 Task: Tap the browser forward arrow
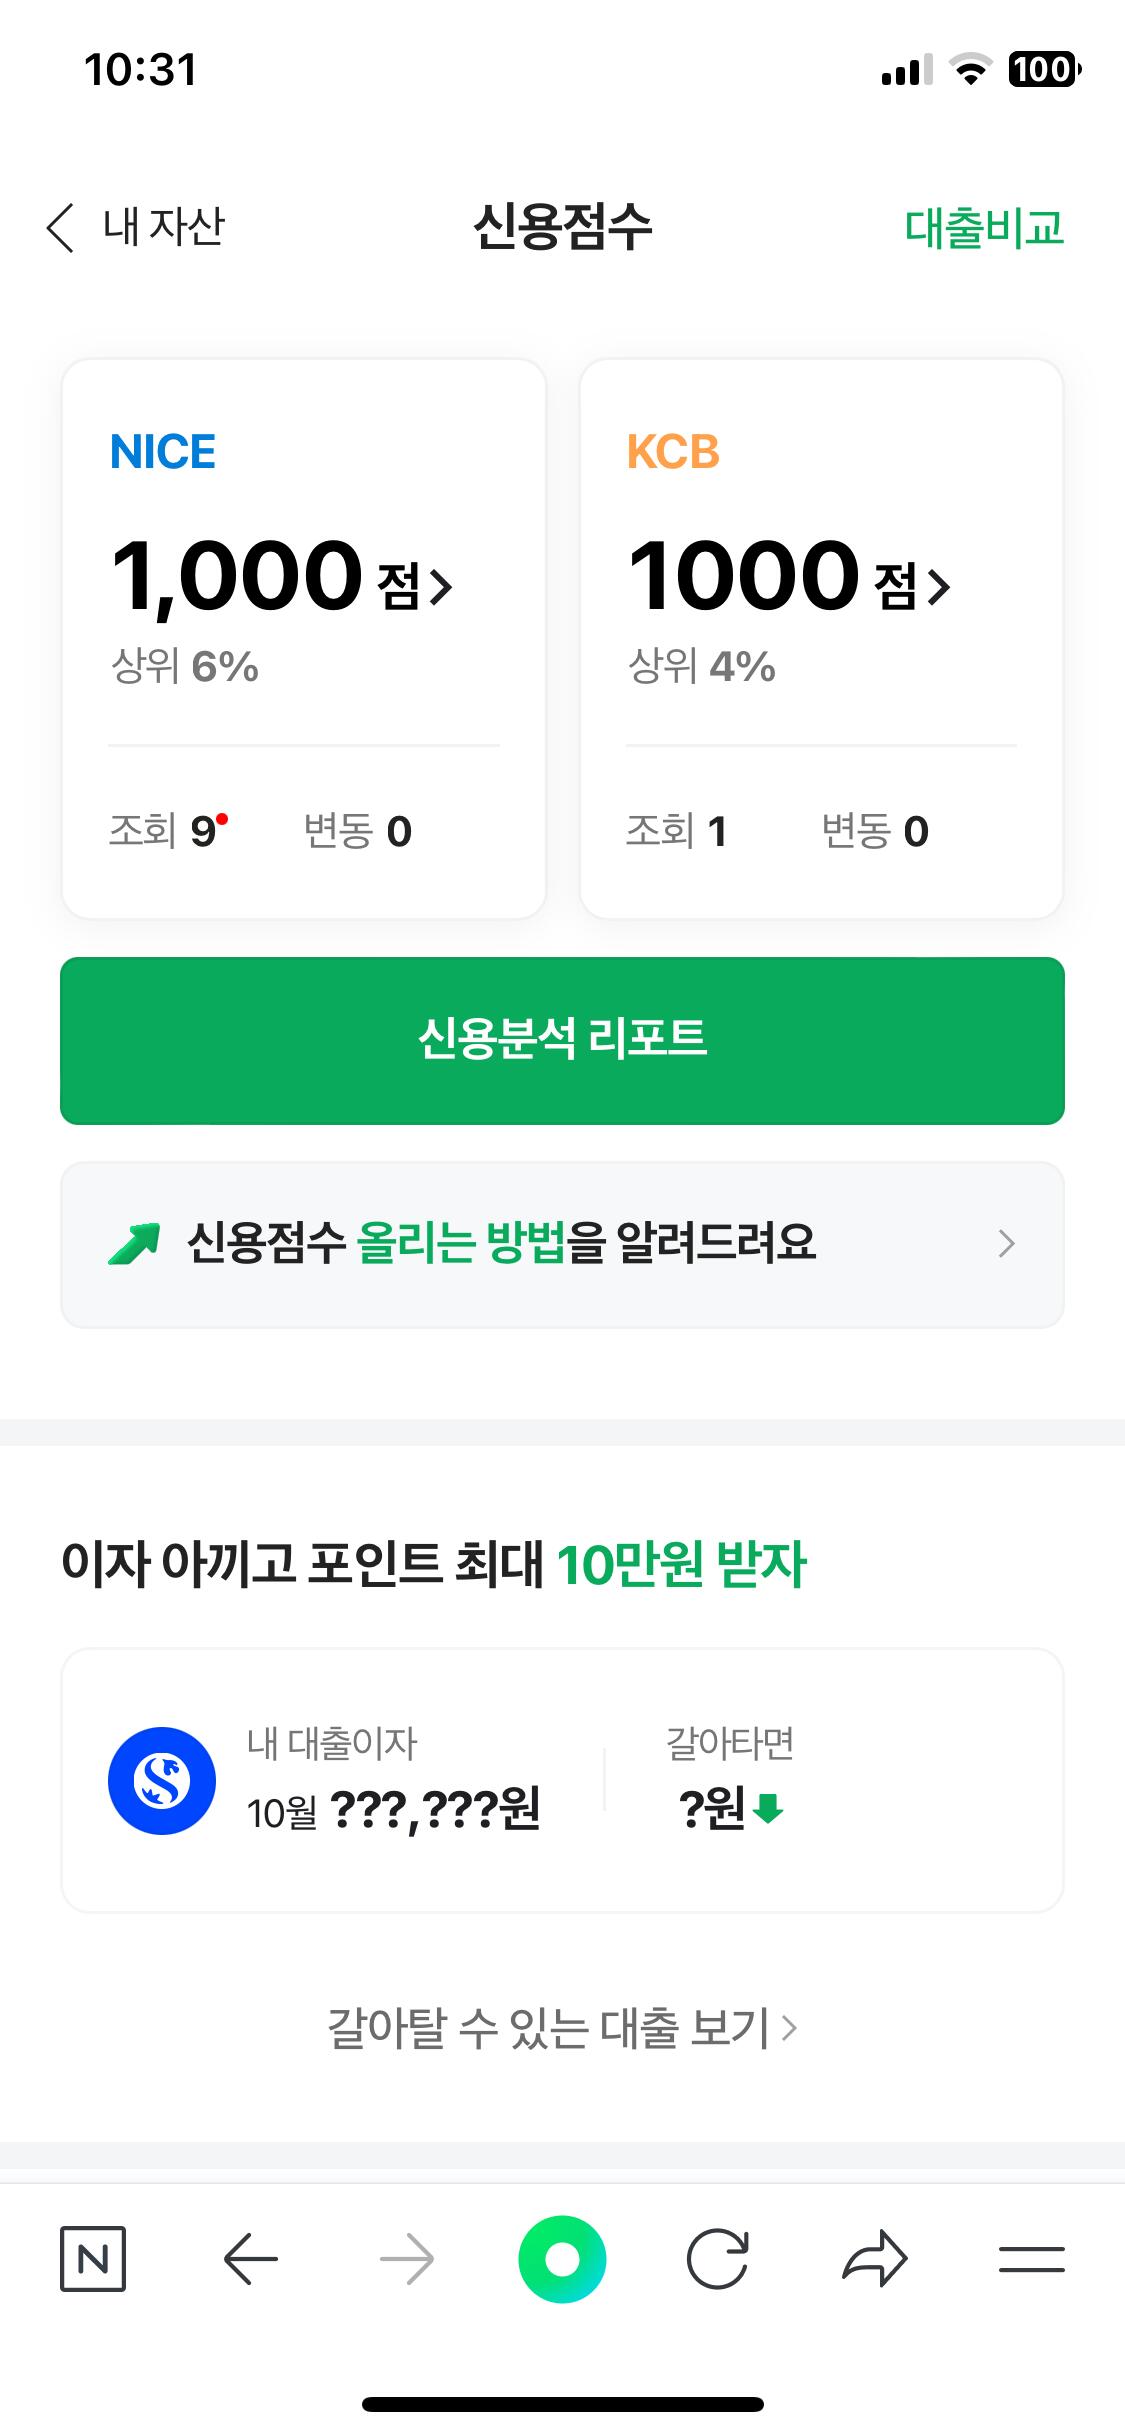coord(407,2259)
